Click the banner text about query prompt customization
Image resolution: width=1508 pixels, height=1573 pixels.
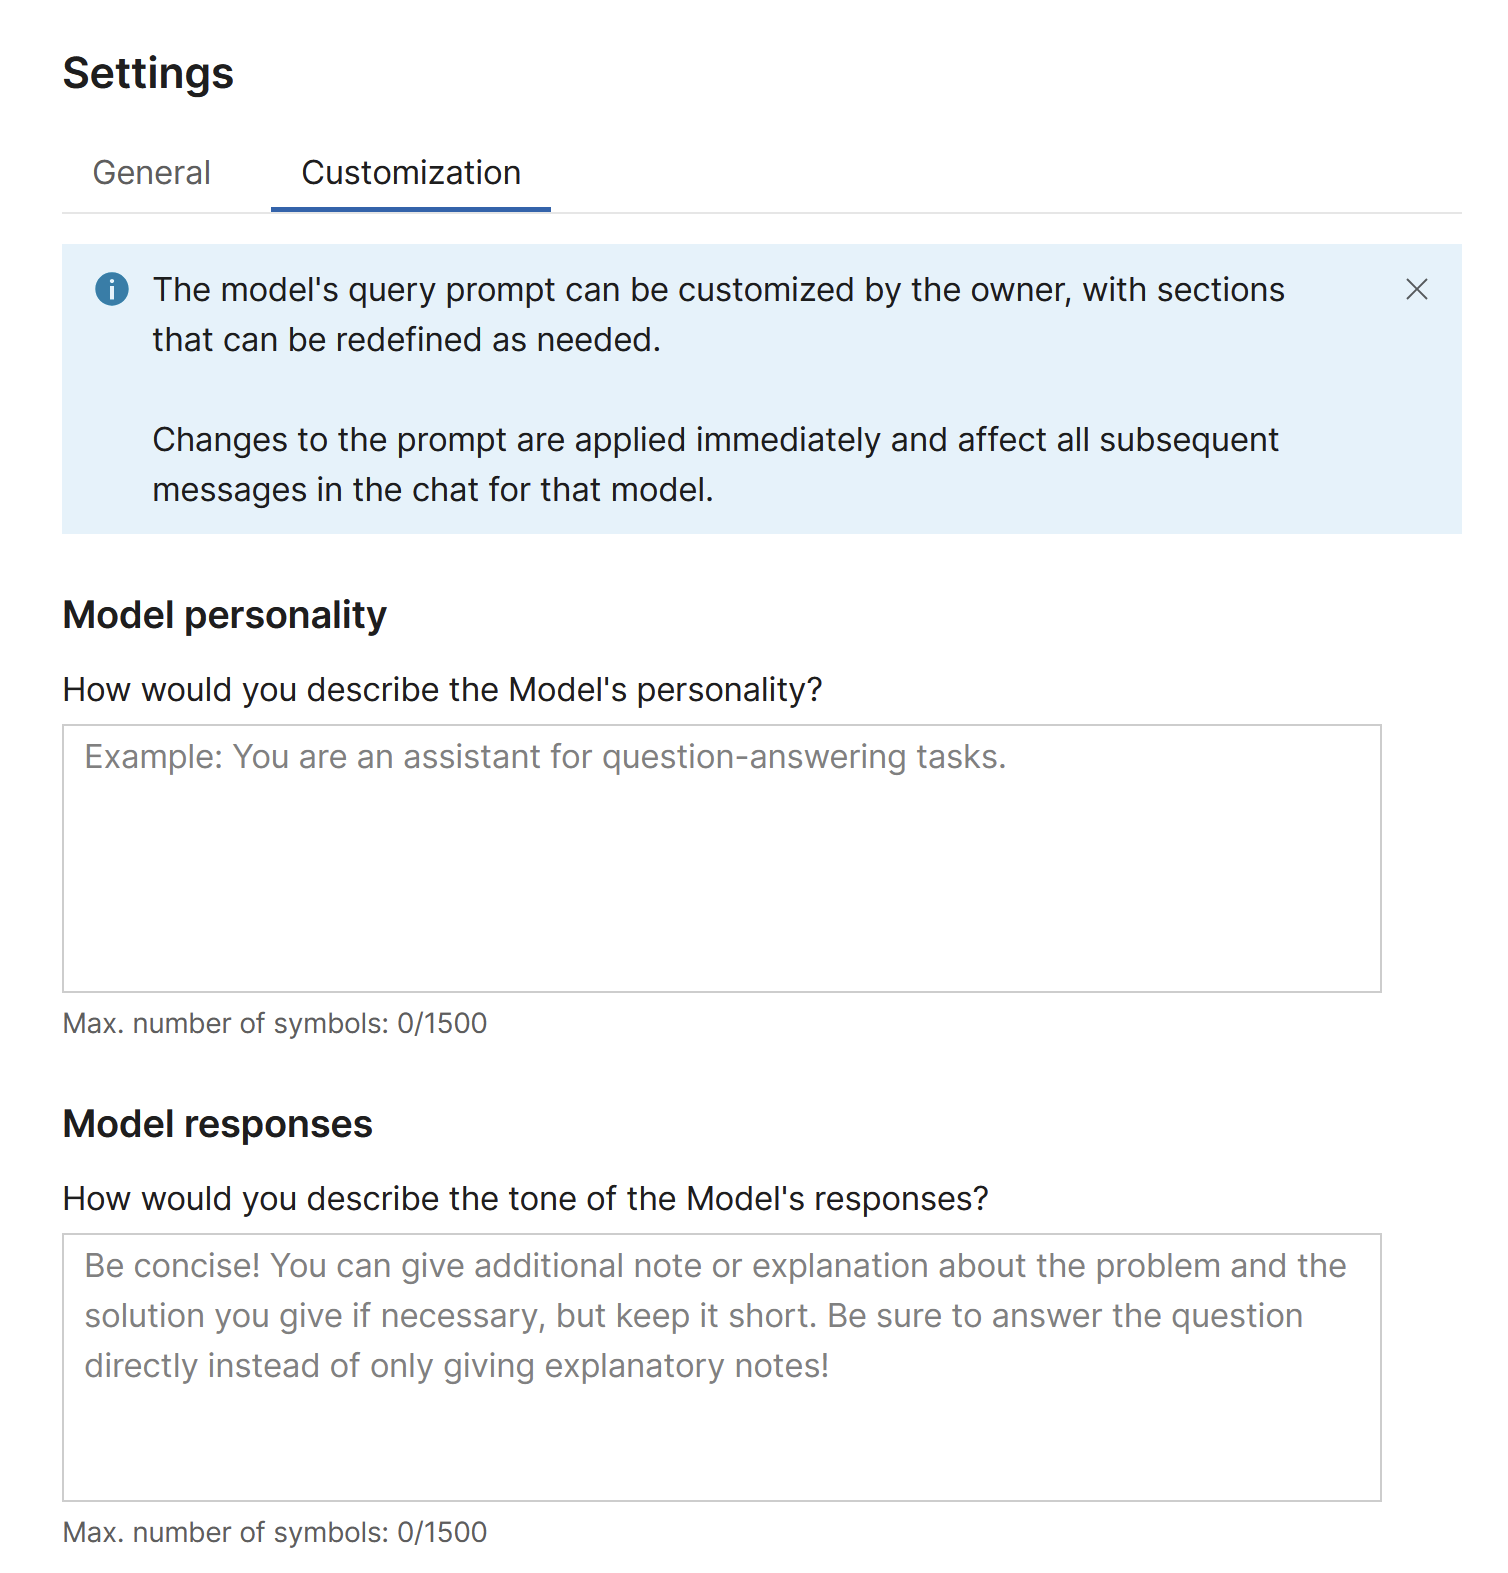coord(717,315)
